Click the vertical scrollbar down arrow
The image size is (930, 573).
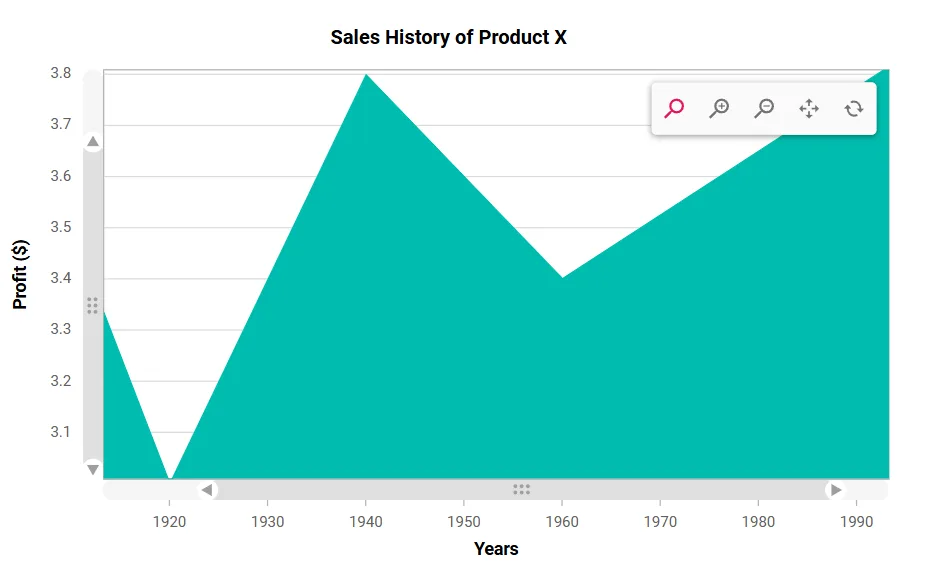click(93, 469)
